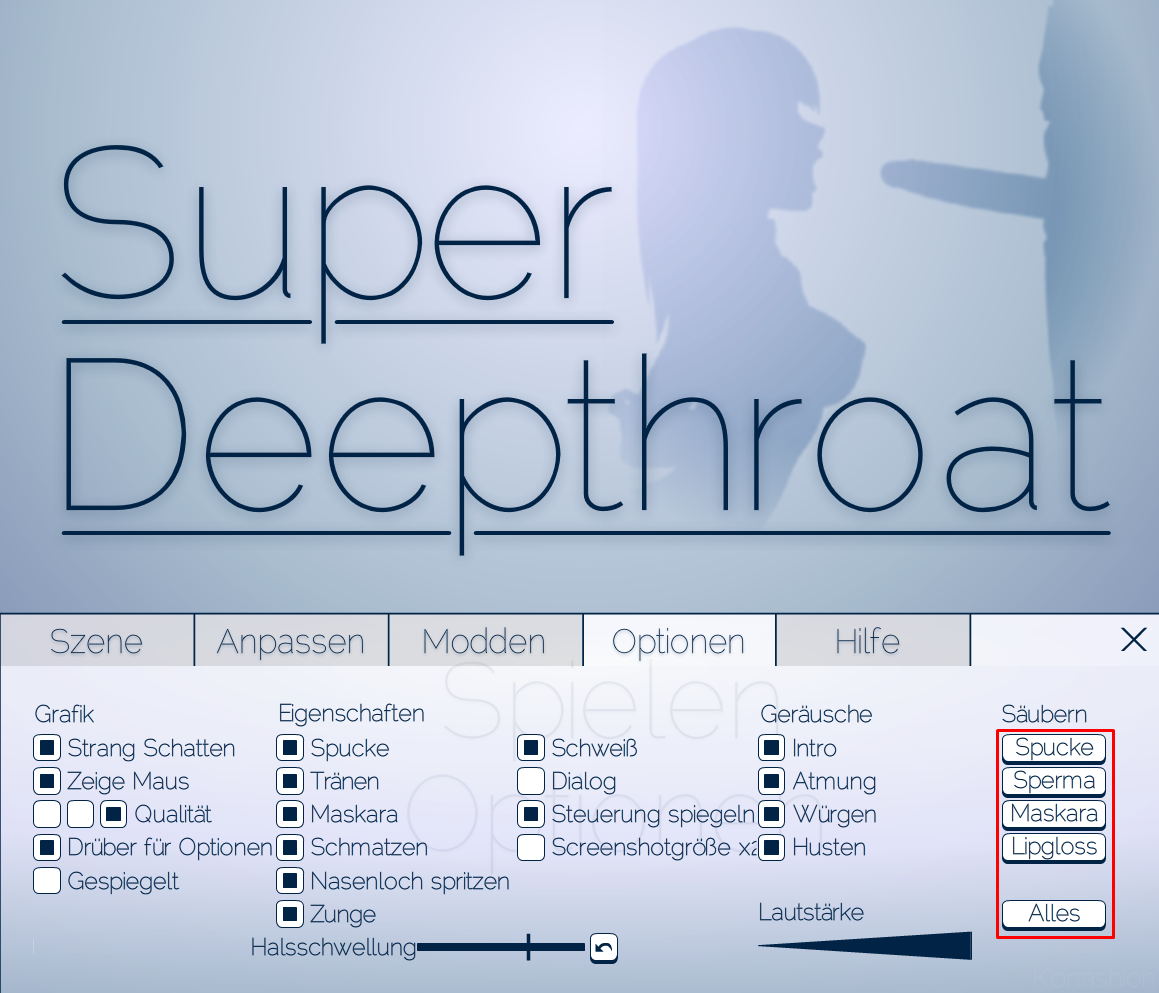This screenshot has width=1159, height=993.
Task: Disable the Zeige Maus option
Action: tap(47, 781)
